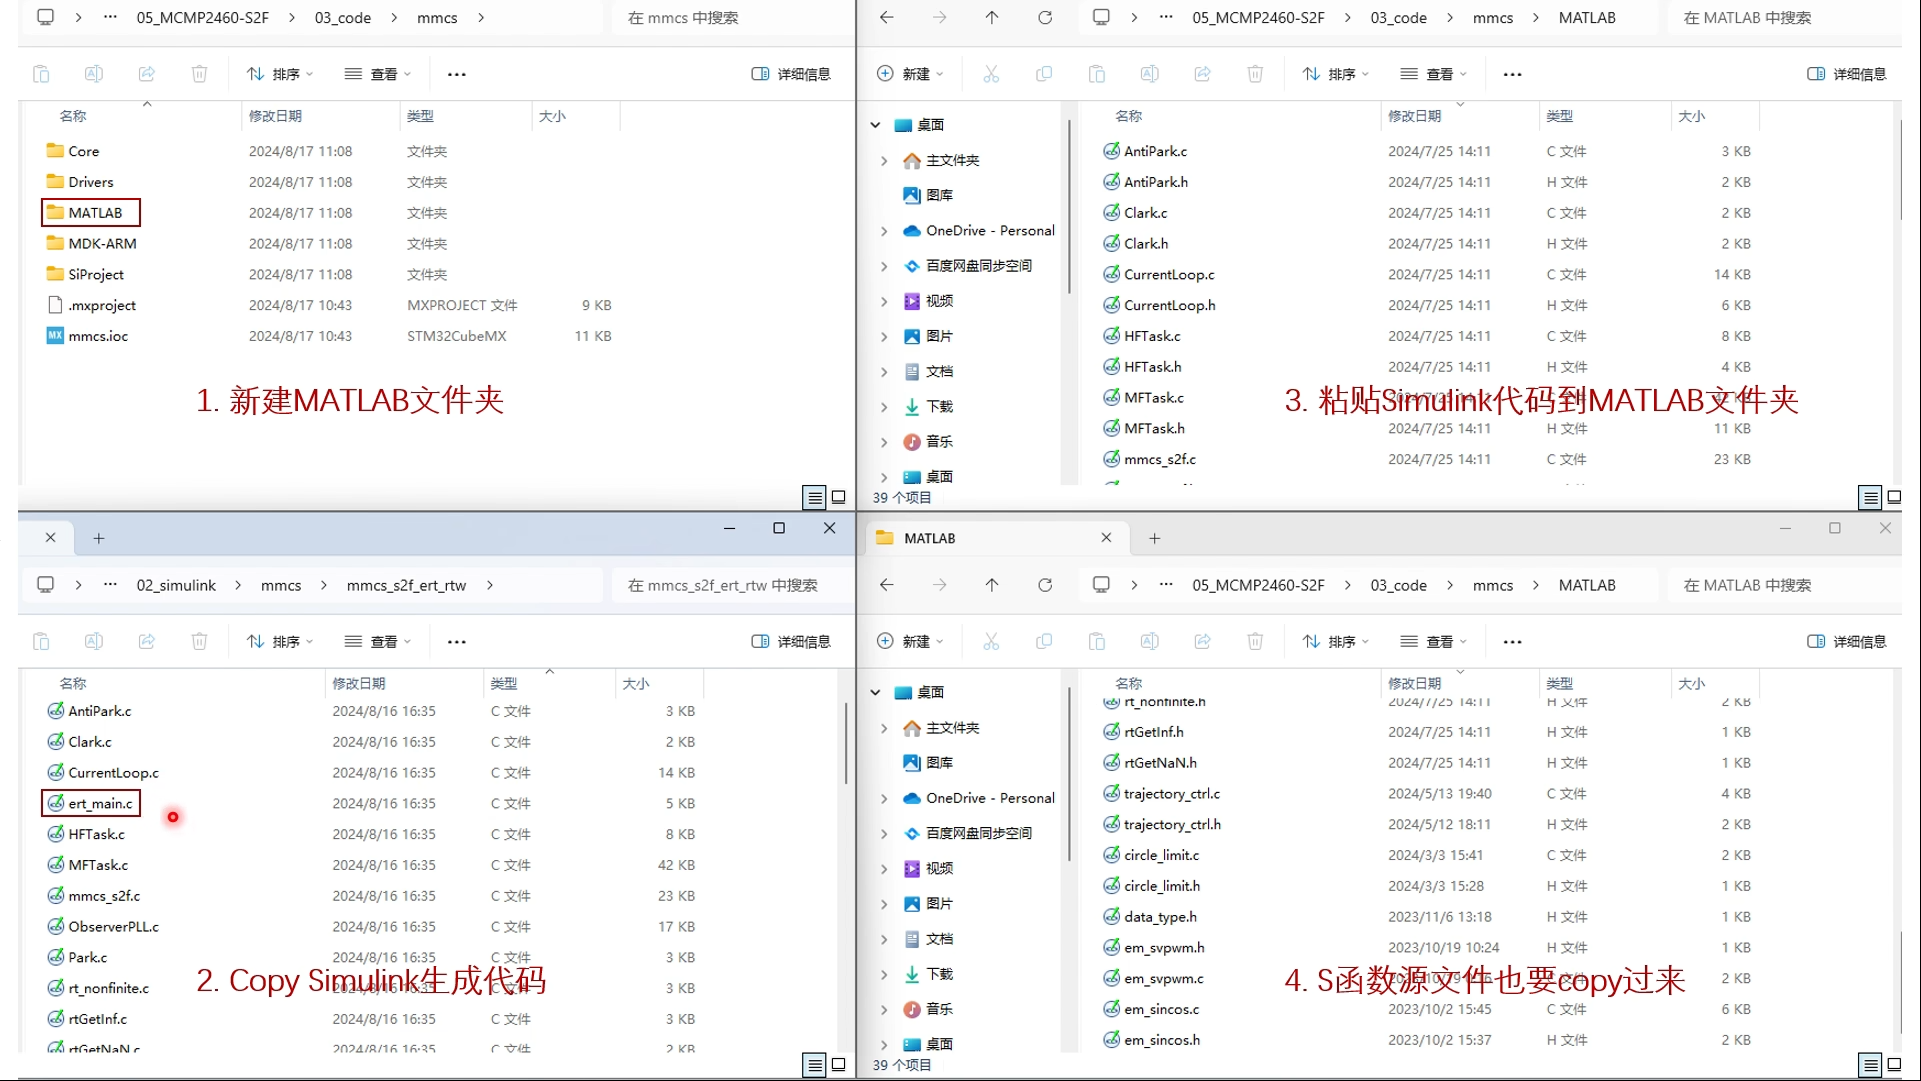Click 03_code breadcrumb in top-left address bar

(342, 17)
